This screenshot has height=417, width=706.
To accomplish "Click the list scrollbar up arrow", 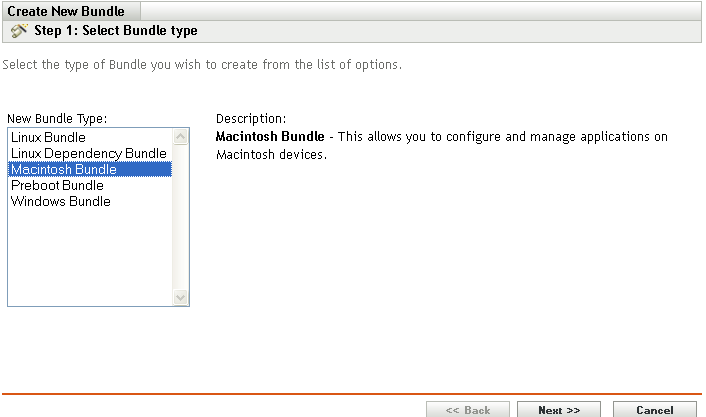I will tap(181, 137).
